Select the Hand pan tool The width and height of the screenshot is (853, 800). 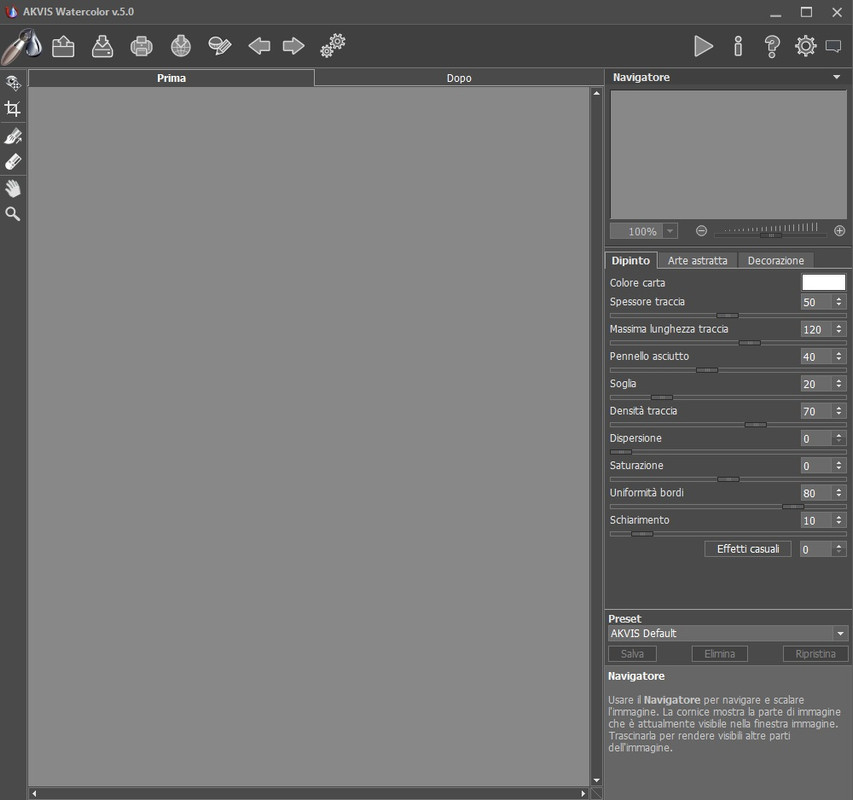(x=13, y=189)
